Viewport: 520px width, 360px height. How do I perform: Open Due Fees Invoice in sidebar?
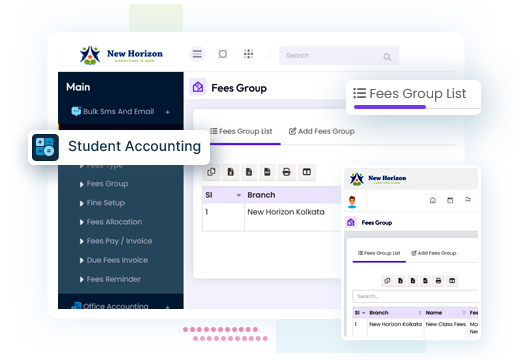coord(117,260)
